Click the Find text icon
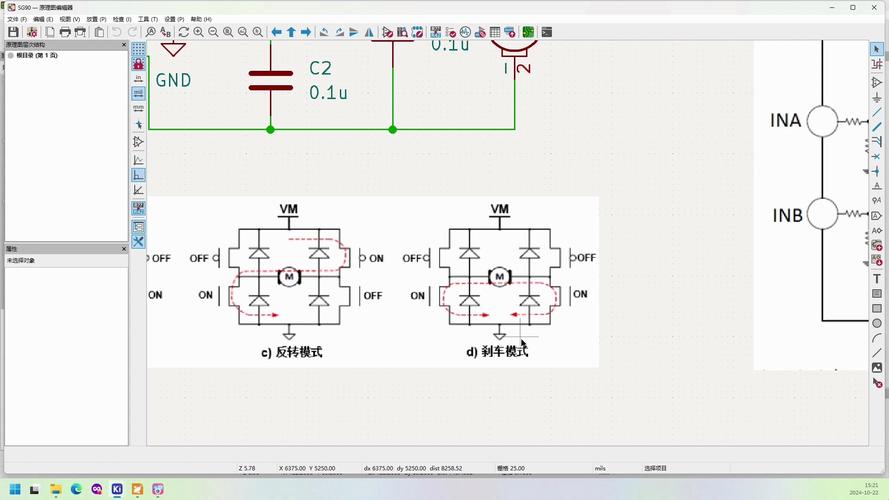This screenshot has width=889, height=500. click(x=150, y=32)
